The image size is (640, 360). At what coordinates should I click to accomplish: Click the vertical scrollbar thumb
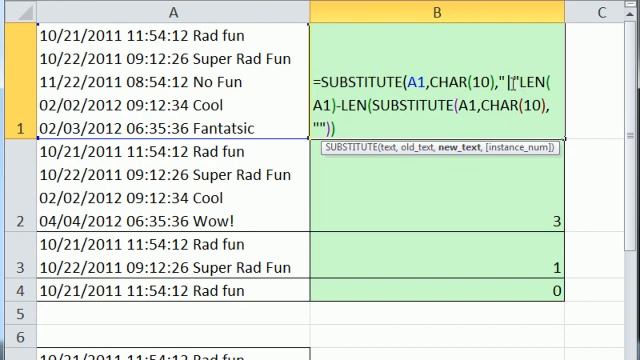pyautogui.click(x=631, y=136)
